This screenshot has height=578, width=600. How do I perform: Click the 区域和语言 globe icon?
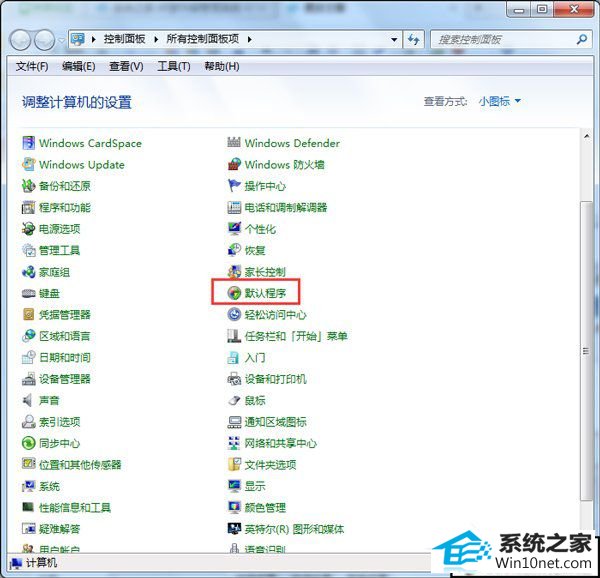pos(29,336)
